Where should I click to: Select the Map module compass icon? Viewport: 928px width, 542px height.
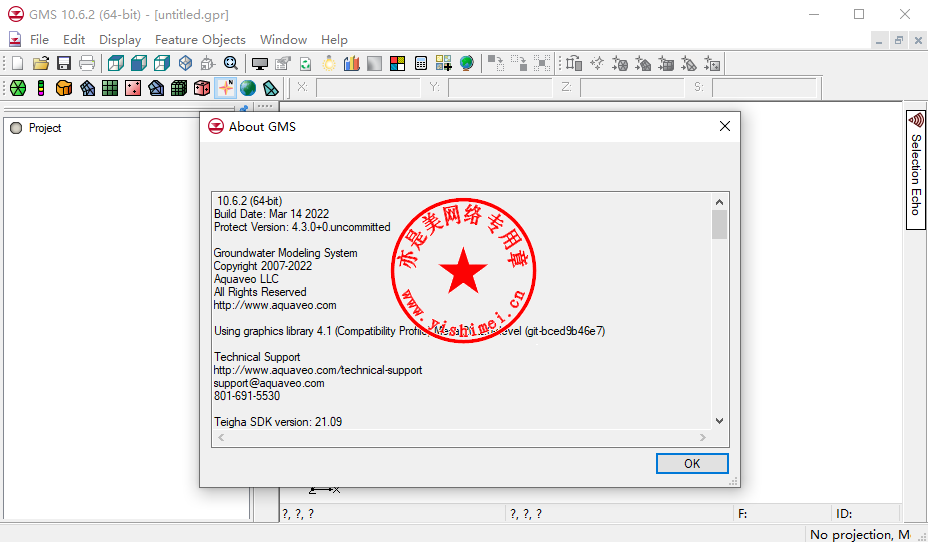click(225, 88)
